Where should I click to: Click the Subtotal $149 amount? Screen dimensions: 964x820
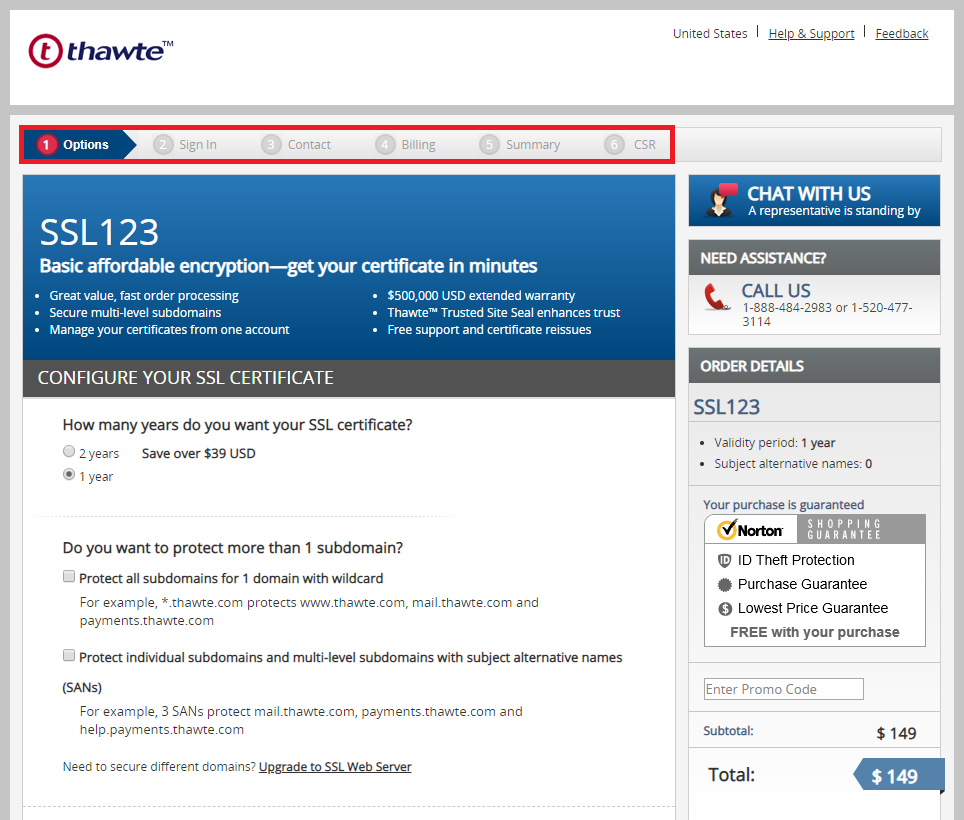pos(896,733)
